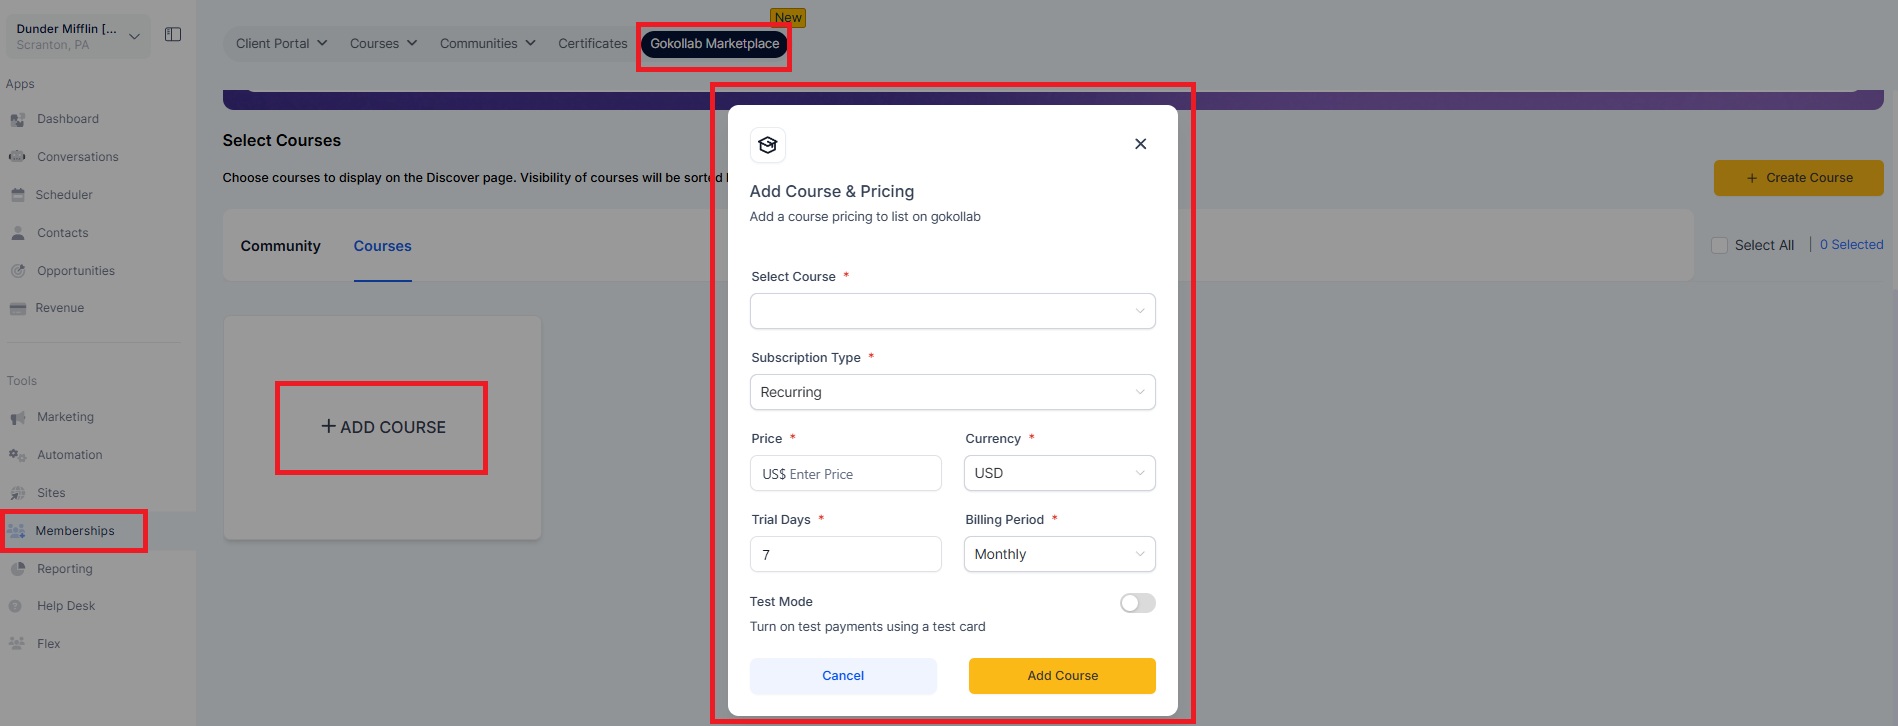Change the Billing Period Monthly dropdown
The width and height of the screenshot is (1898, 726).
pos(1059,554)
